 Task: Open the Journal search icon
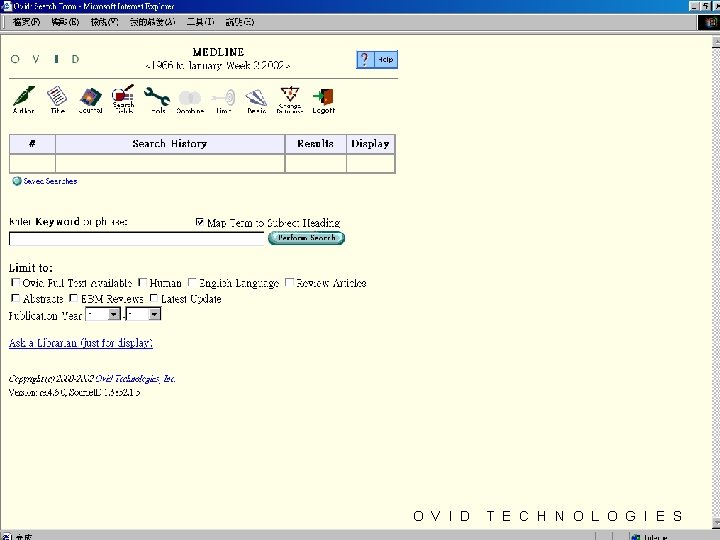[x=90, y=100]
